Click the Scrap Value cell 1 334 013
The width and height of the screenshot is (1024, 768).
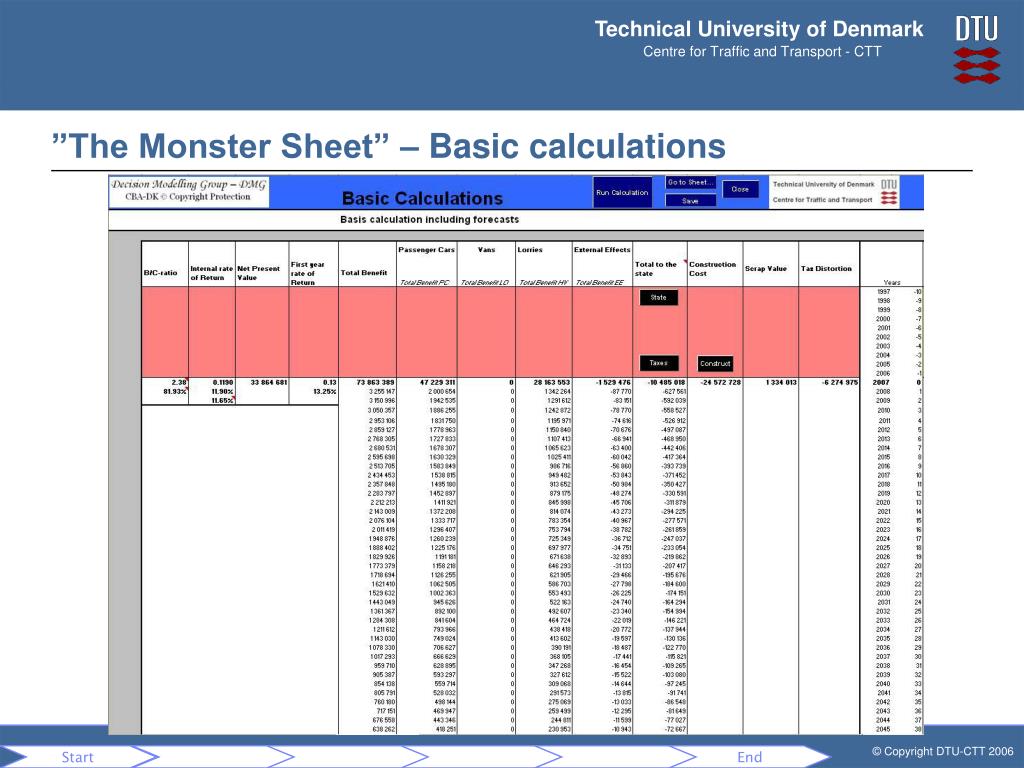coord(781,383)
